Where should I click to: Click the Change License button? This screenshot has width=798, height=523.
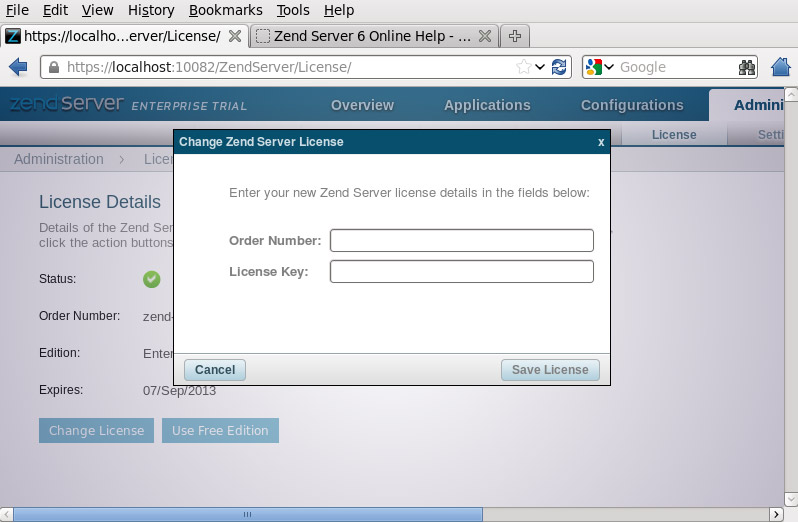click(96, 430)
